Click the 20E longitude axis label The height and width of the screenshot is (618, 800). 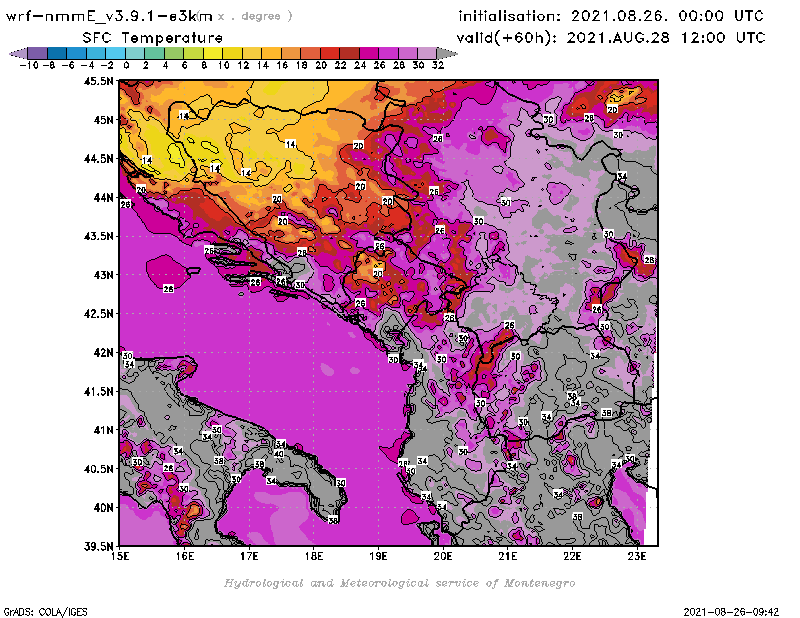click(443, 556)
